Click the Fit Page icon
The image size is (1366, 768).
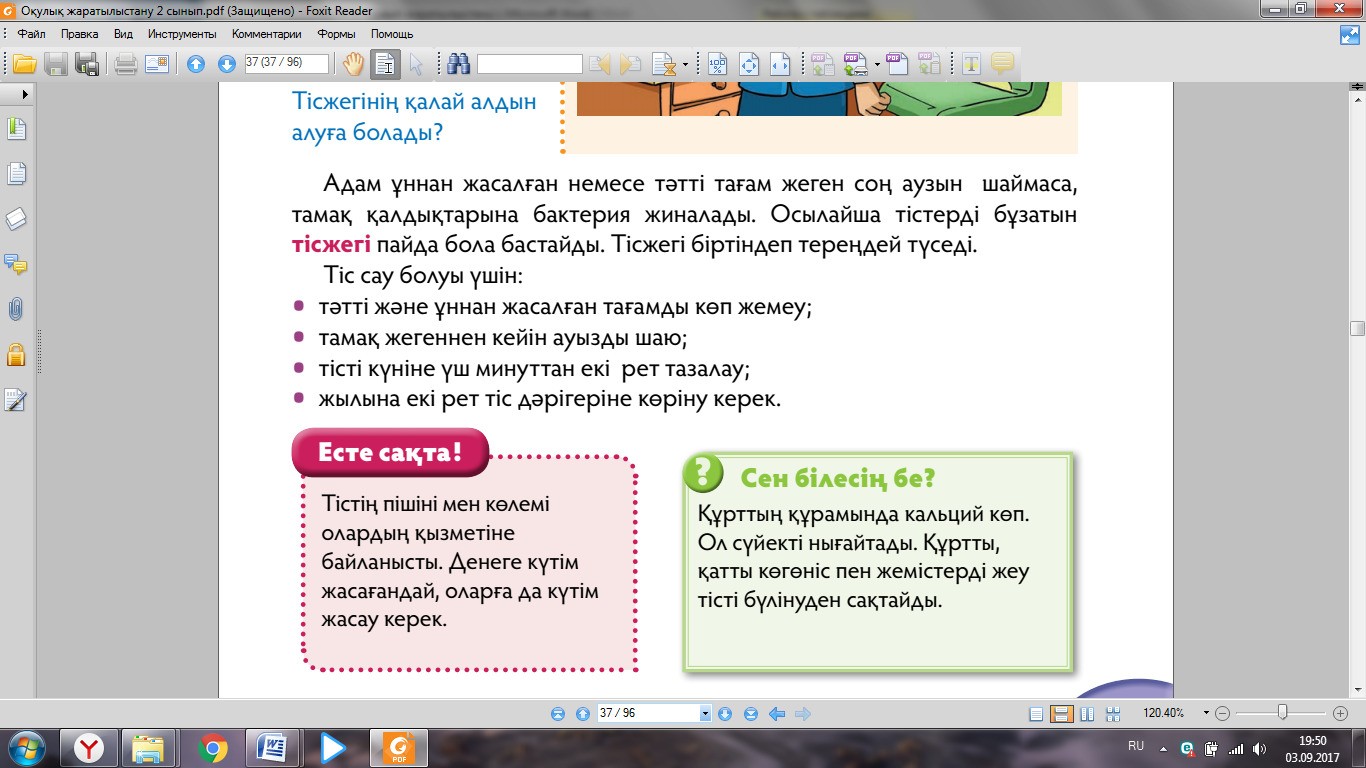click(x=749, y=64)
